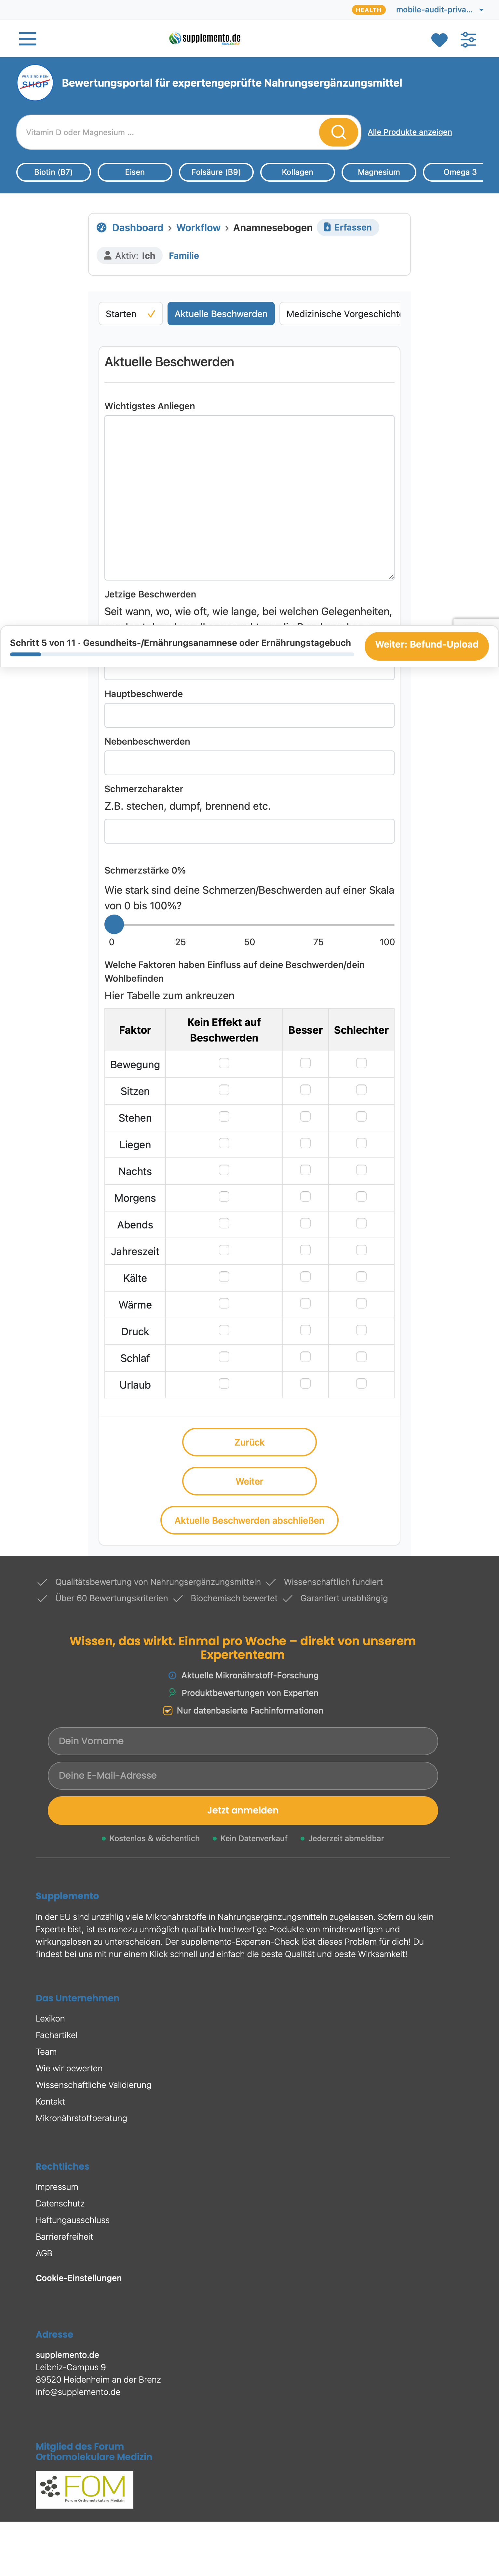Open the filter sliders icon in header
The image size is (499, 2576).
(468, 40)
